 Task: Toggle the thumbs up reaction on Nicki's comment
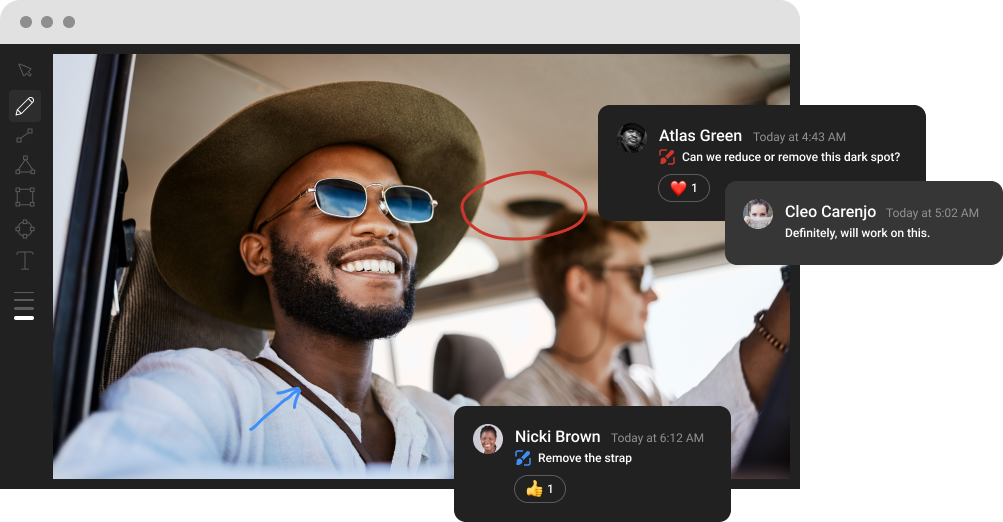[x=540, y=489]
